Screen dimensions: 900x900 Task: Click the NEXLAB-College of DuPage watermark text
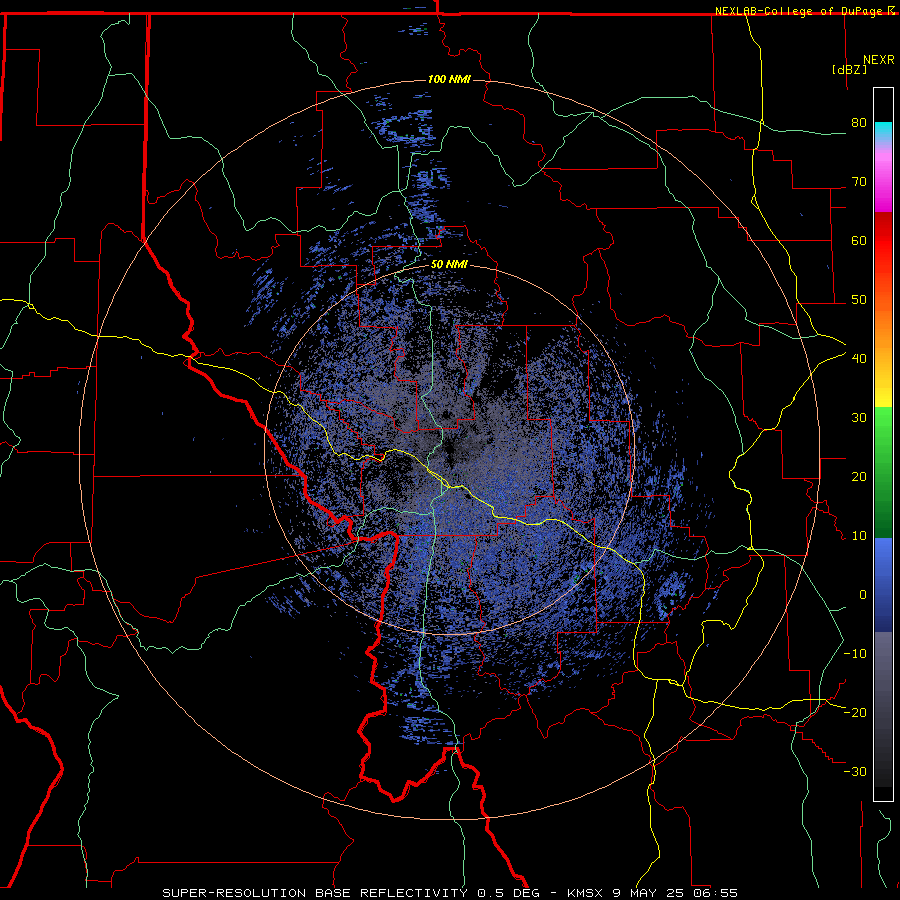(804, 11)
